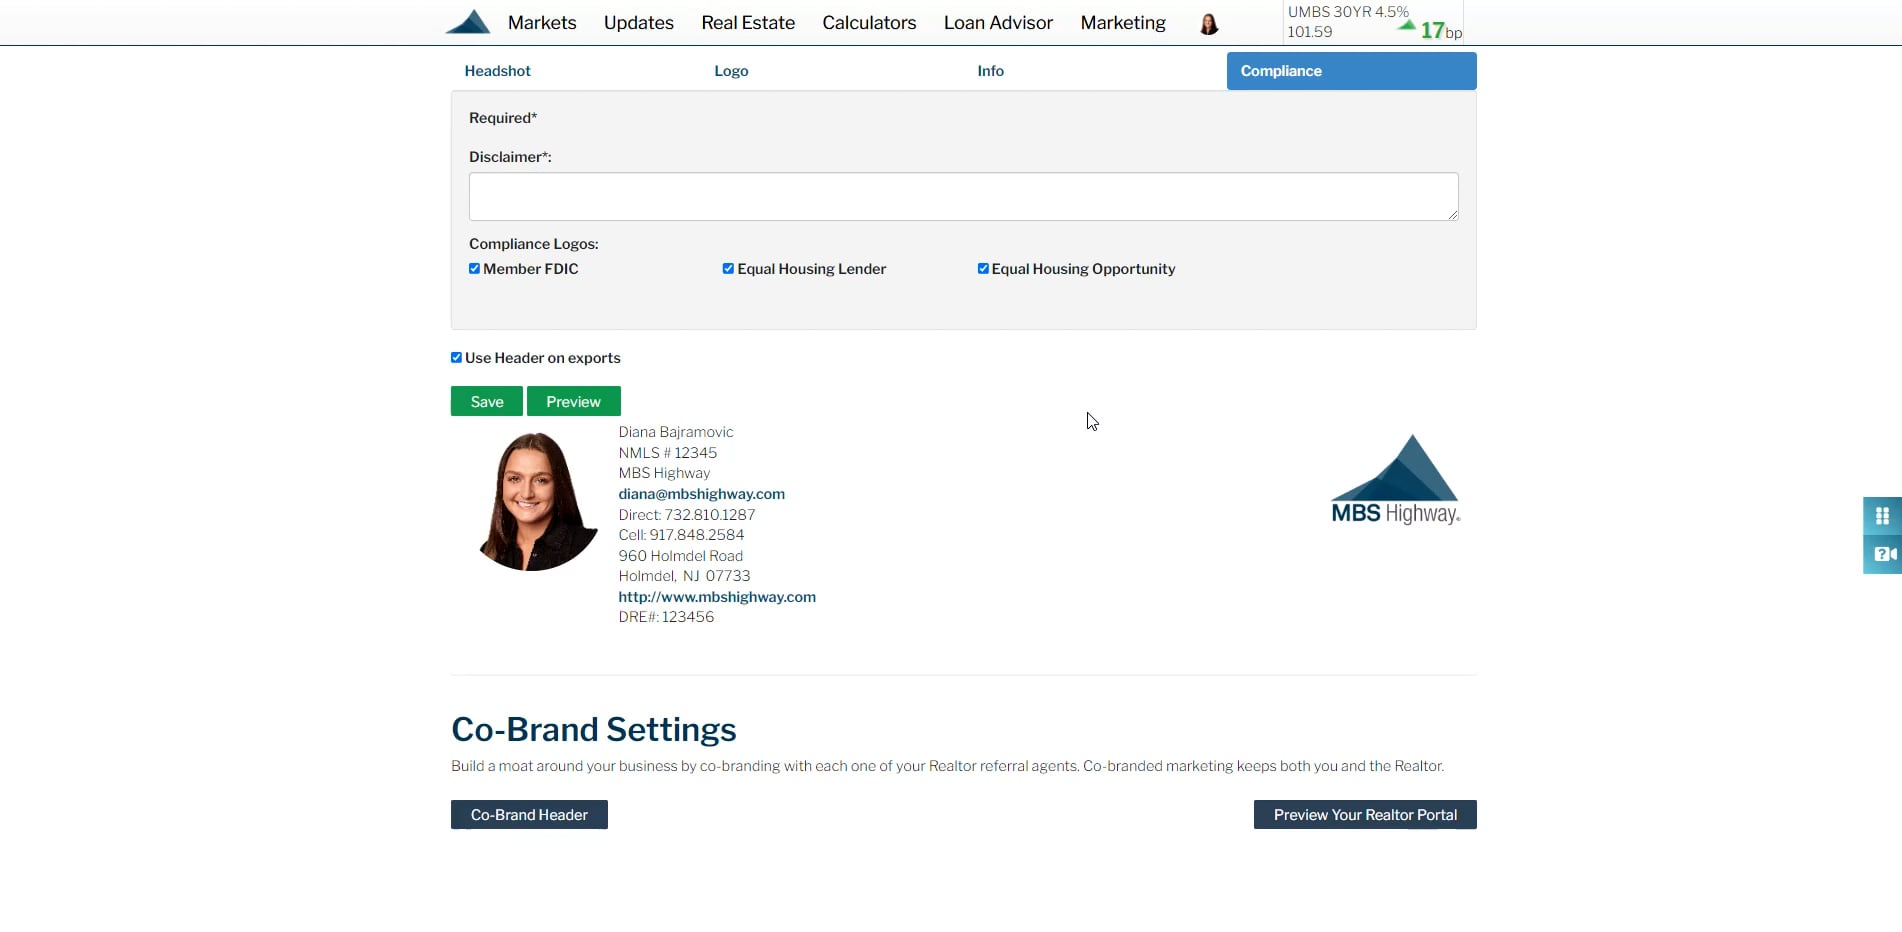Click the Preview button
This screenshot has height=932, width=1902.
[573, 400]
